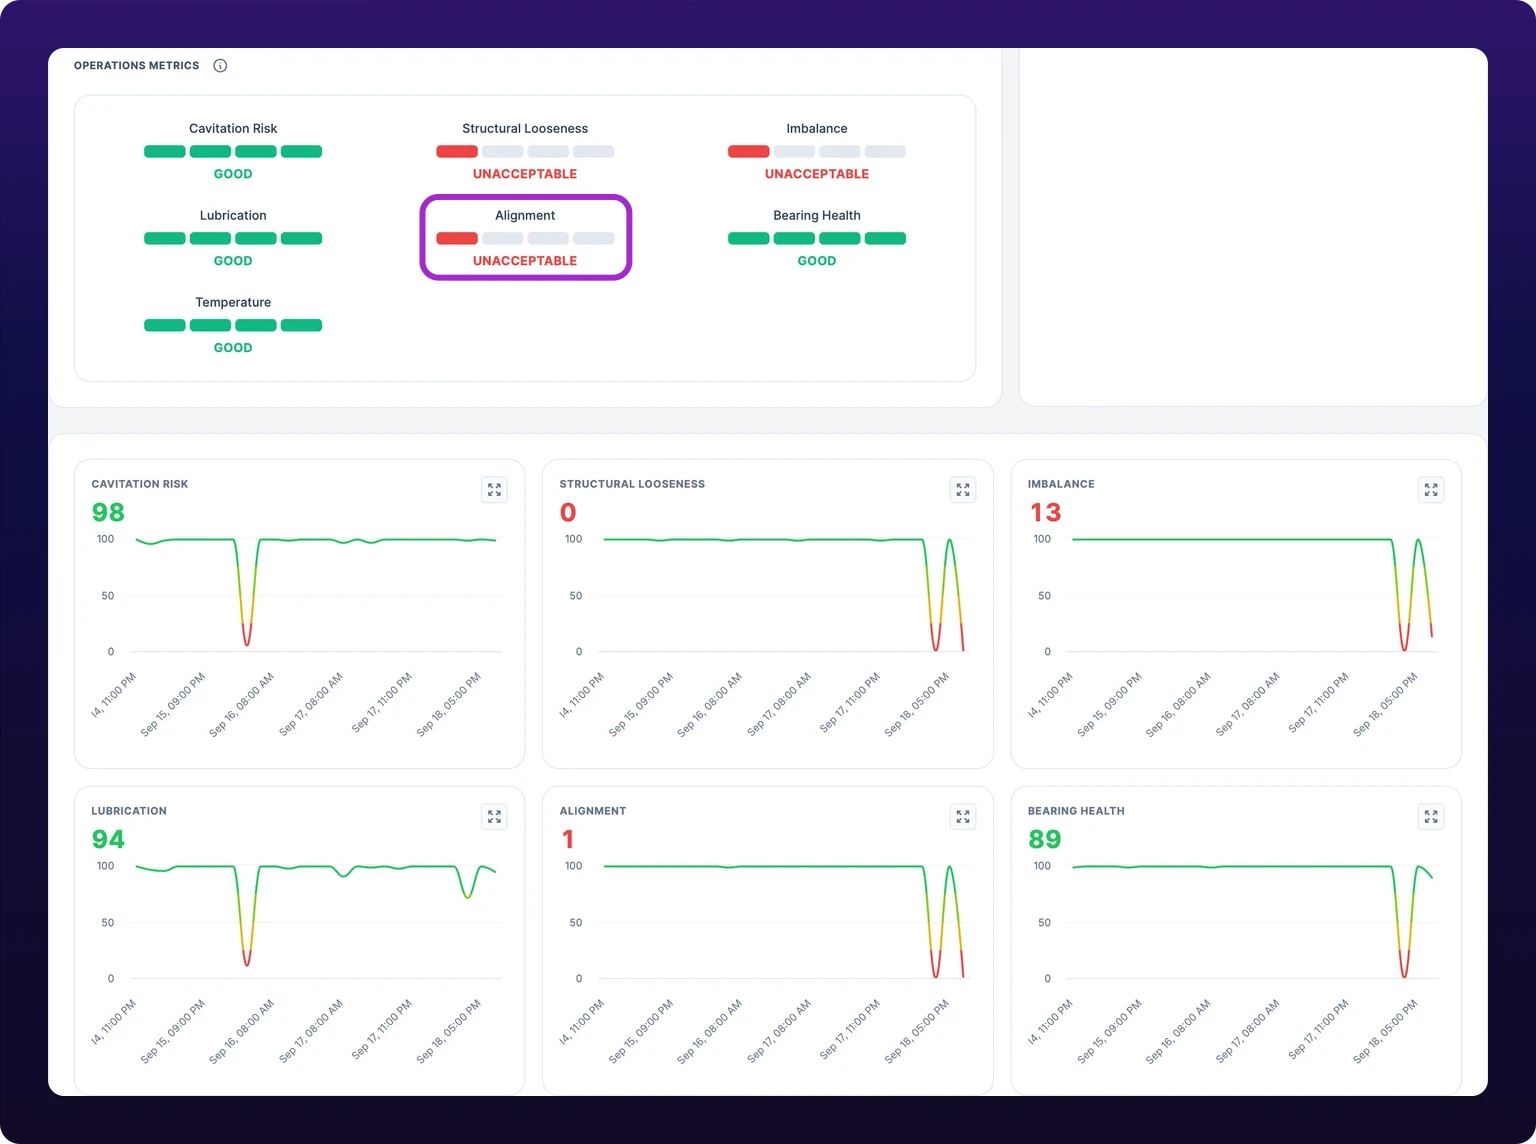This screenshot has height=1144, width=1536.
Task: Click the "Bearing Health" label in the metrics summary
Action: coord(817,216)
